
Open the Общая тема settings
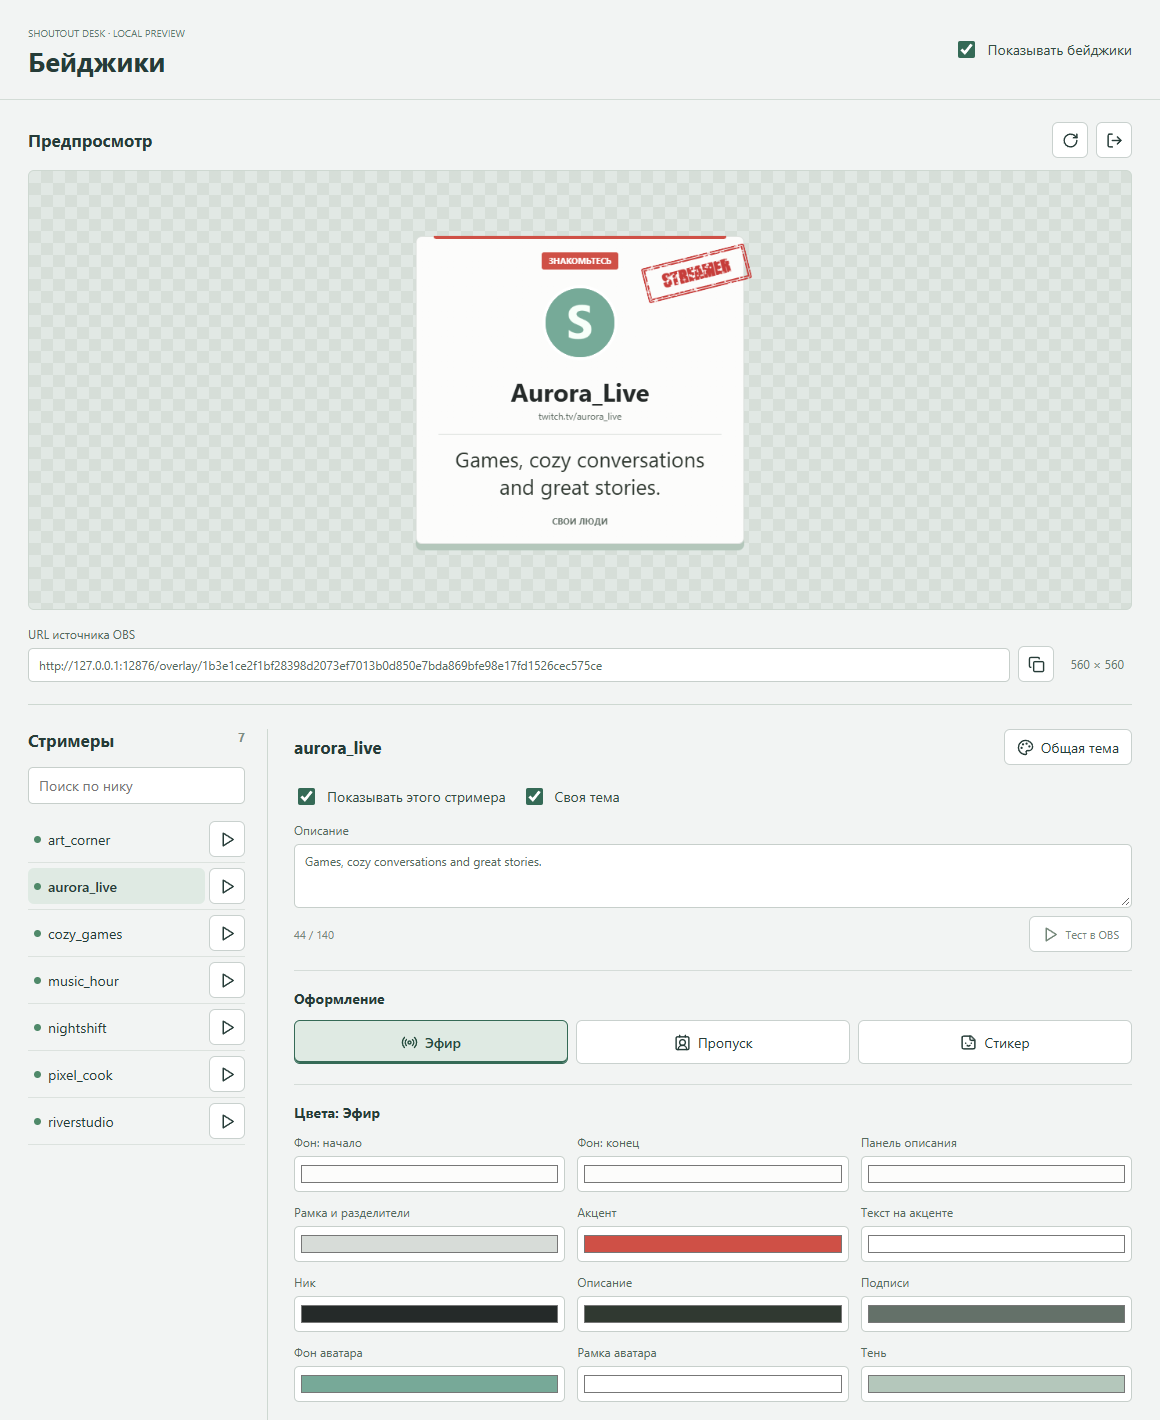[x=1068, y=747]
